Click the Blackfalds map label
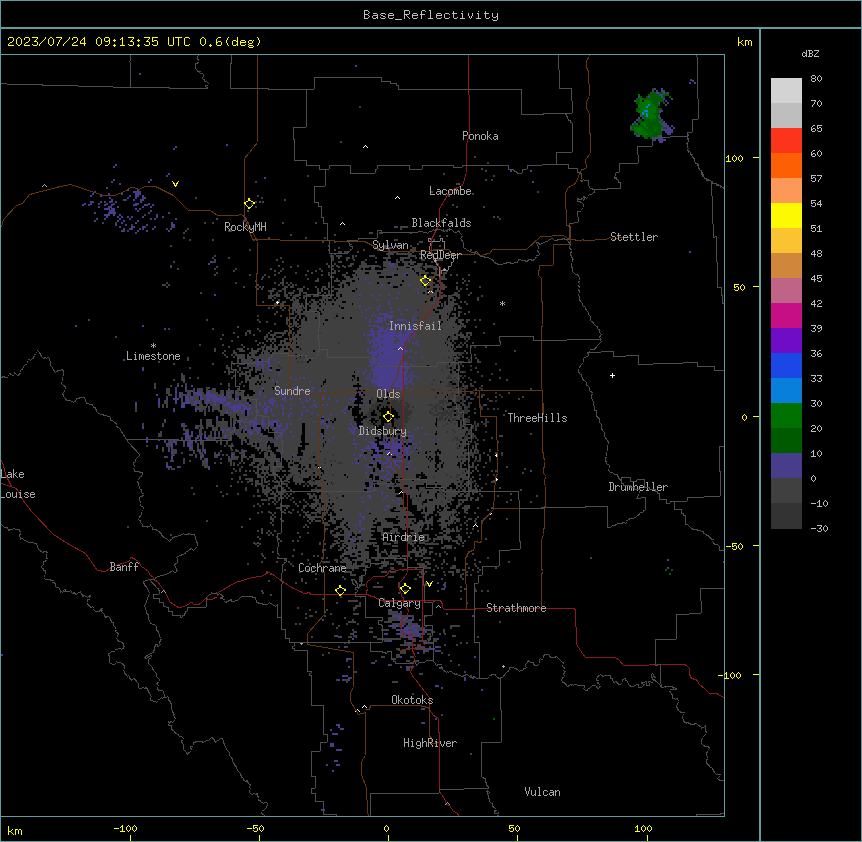This screenshot has width=862, height=842. (441, 223)
